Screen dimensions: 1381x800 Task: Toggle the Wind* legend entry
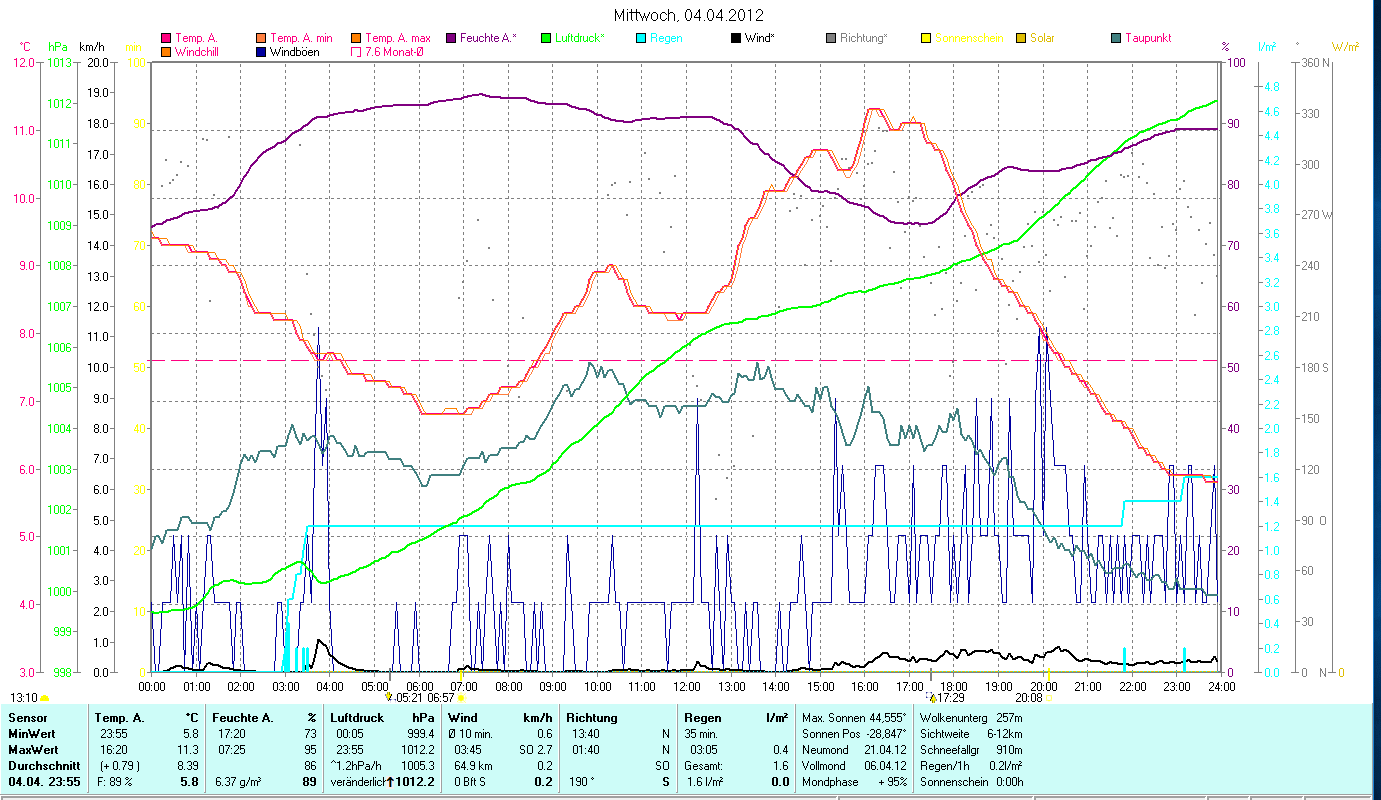[x=753, y=38]
